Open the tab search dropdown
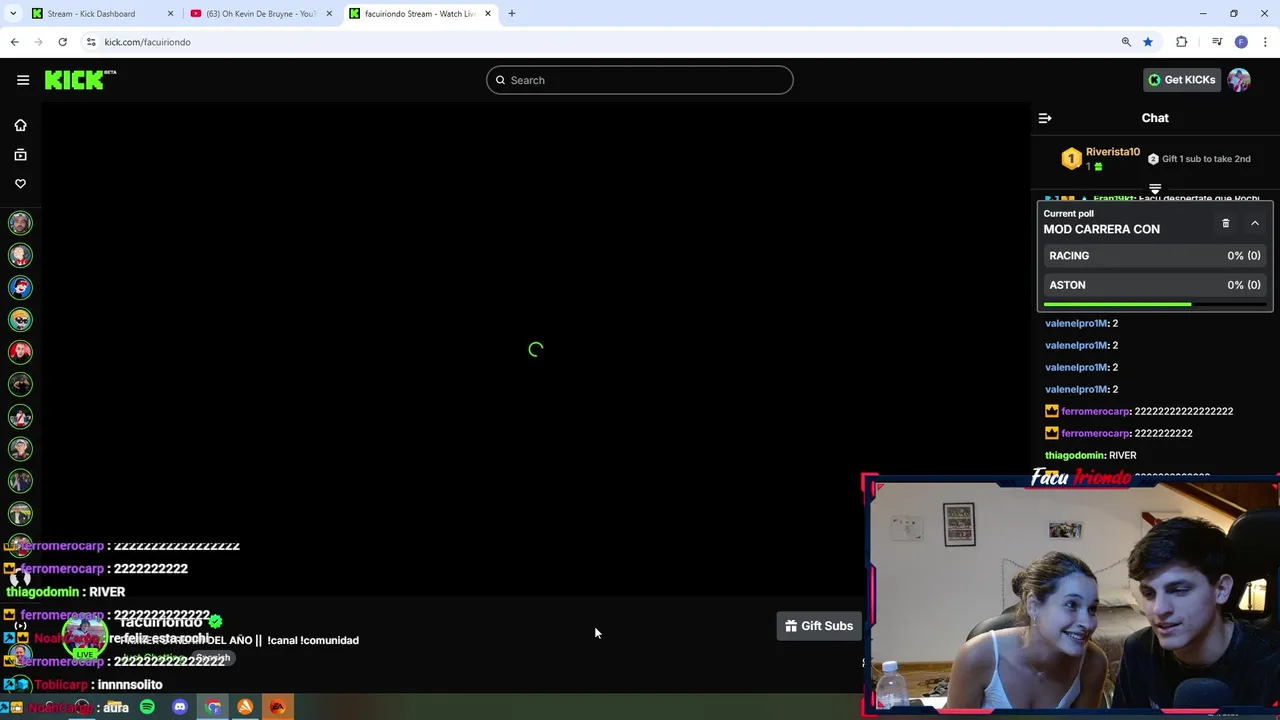The width and height of the screenshot is (1280, 720). pyautogui.click(x=13, y=14)
